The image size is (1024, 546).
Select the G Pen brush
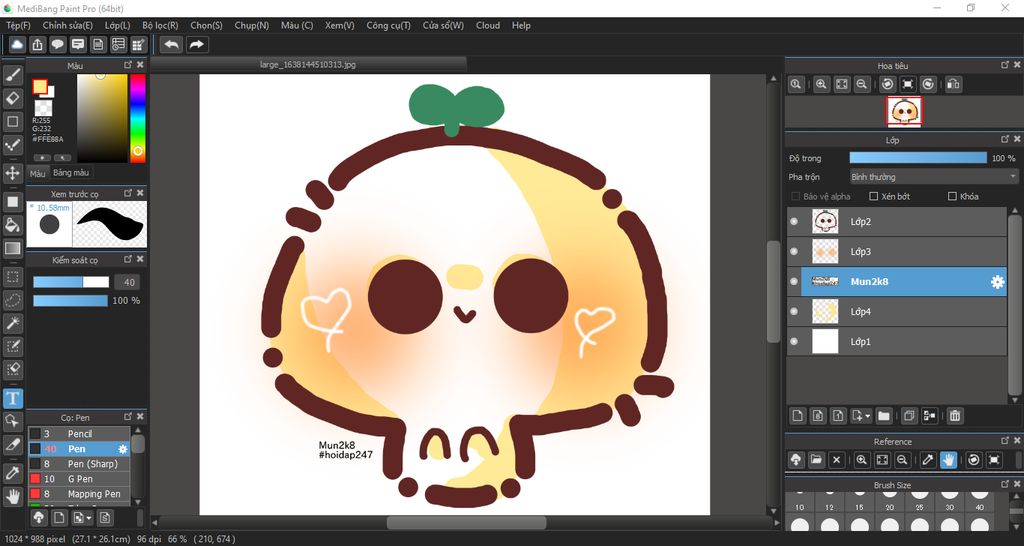tap(79, 479)
